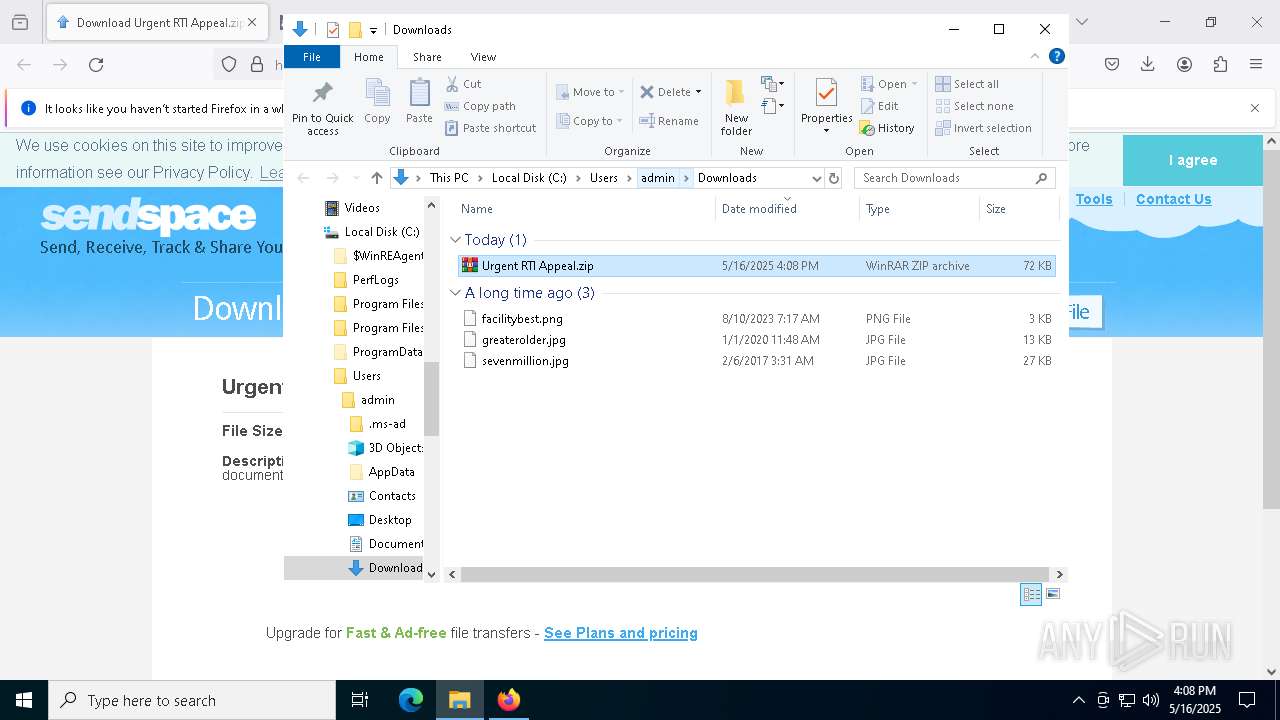Switch to the Share ribbon tab
The width and height of the screenshot is (1280, 720).
click(x=427, y=57)
